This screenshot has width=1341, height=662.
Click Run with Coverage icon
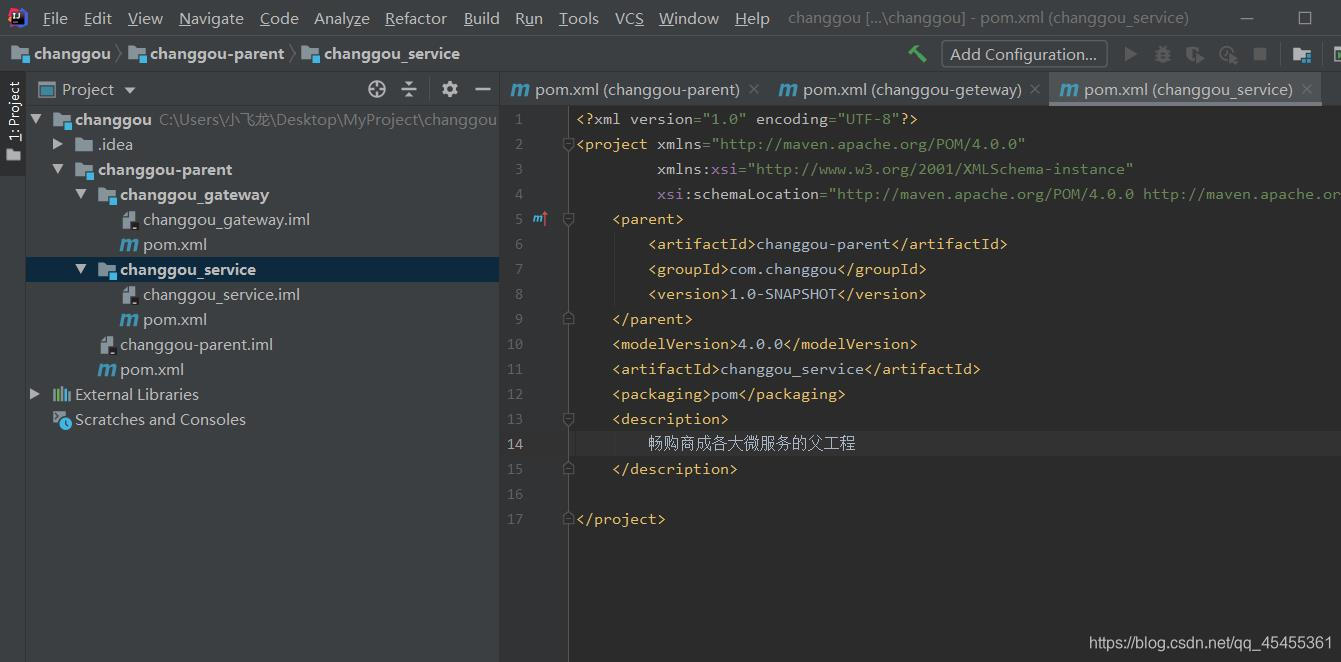pos(1195,54)
